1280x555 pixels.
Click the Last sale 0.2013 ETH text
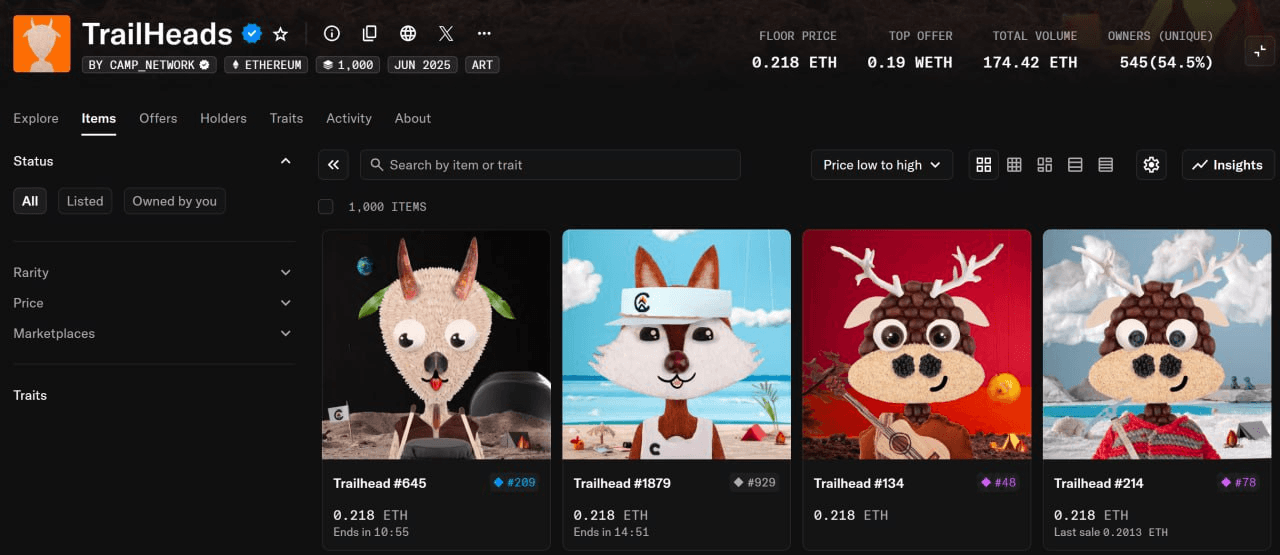click(1111, 532)
